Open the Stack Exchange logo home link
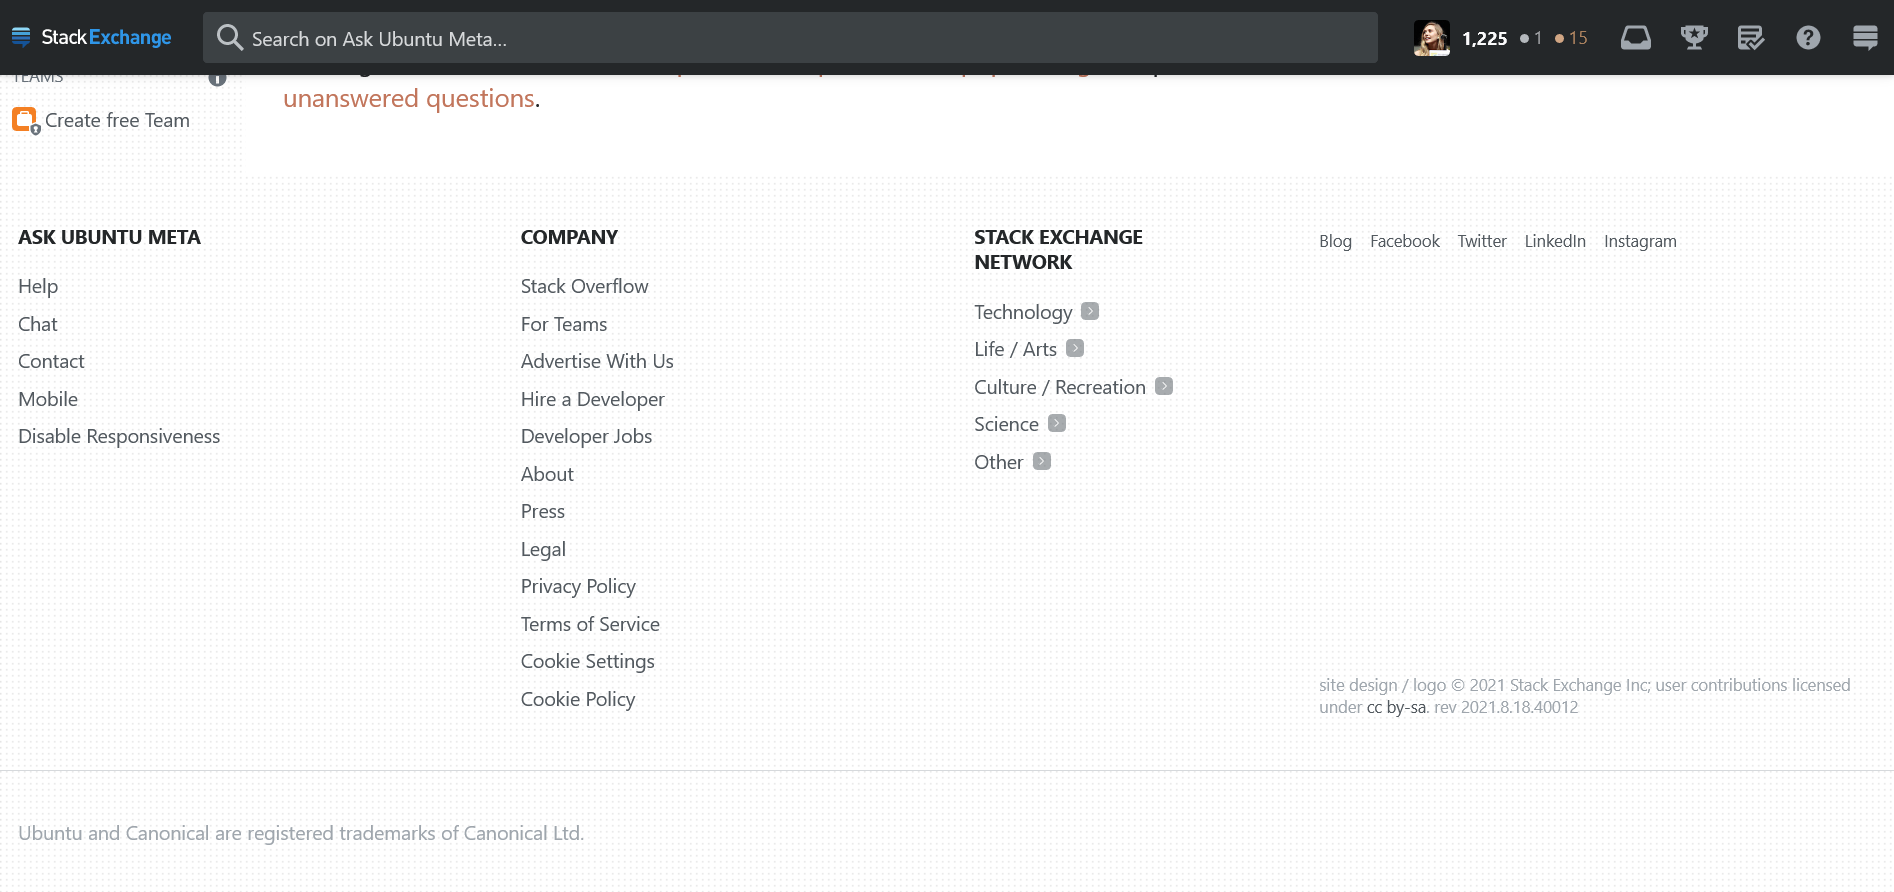The height and width of the screenshot is (892, 1894). click(x=91, y=37)
